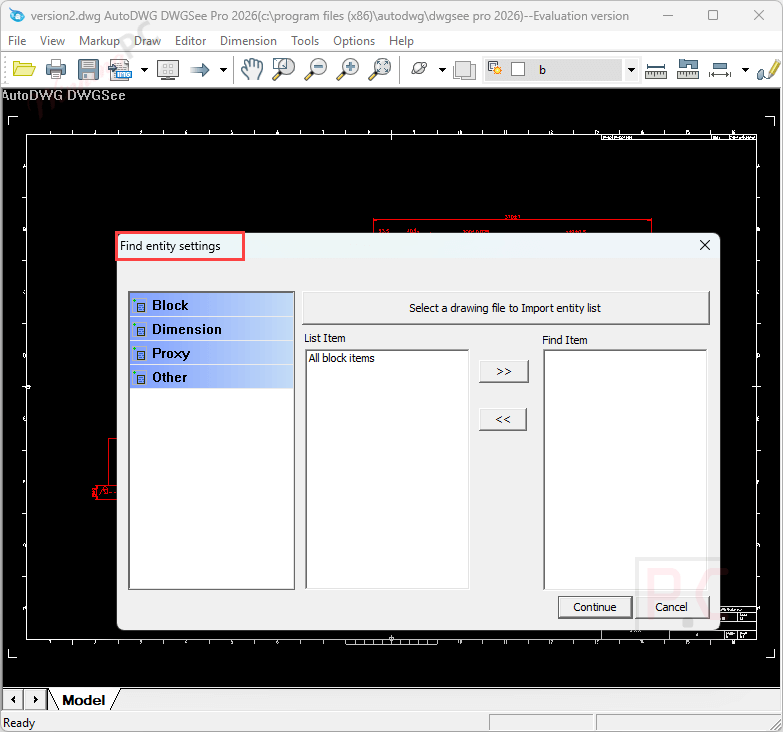Image resolution: width=783 pixels, height=732 pixels.
Task: Select 'All block items' in List Item
Action: click(342, 358)
